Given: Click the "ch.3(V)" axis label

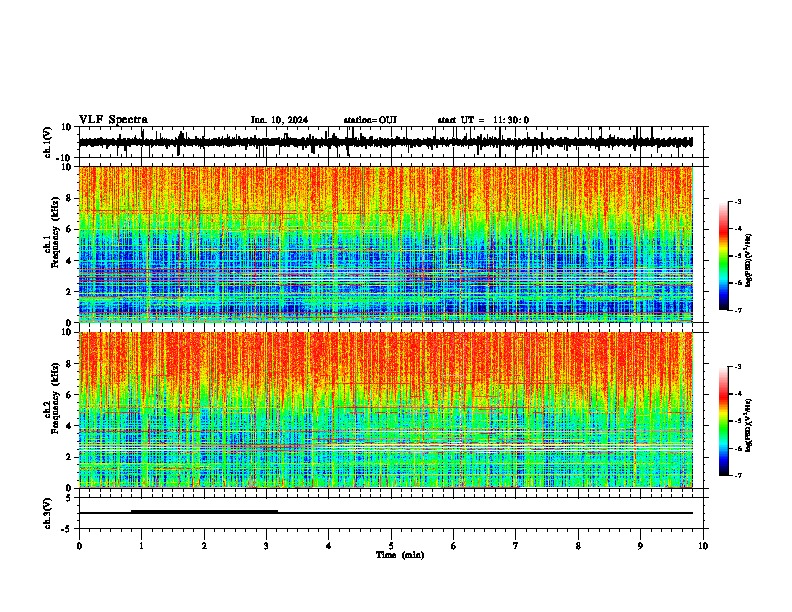Looking at the screenshot, I should 47,513.
